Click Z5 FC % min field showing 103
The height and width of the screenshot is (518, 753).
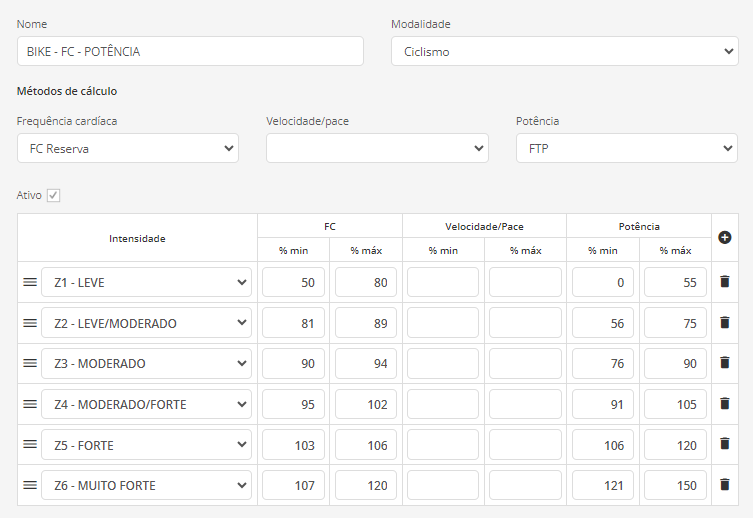coord(293,445)
